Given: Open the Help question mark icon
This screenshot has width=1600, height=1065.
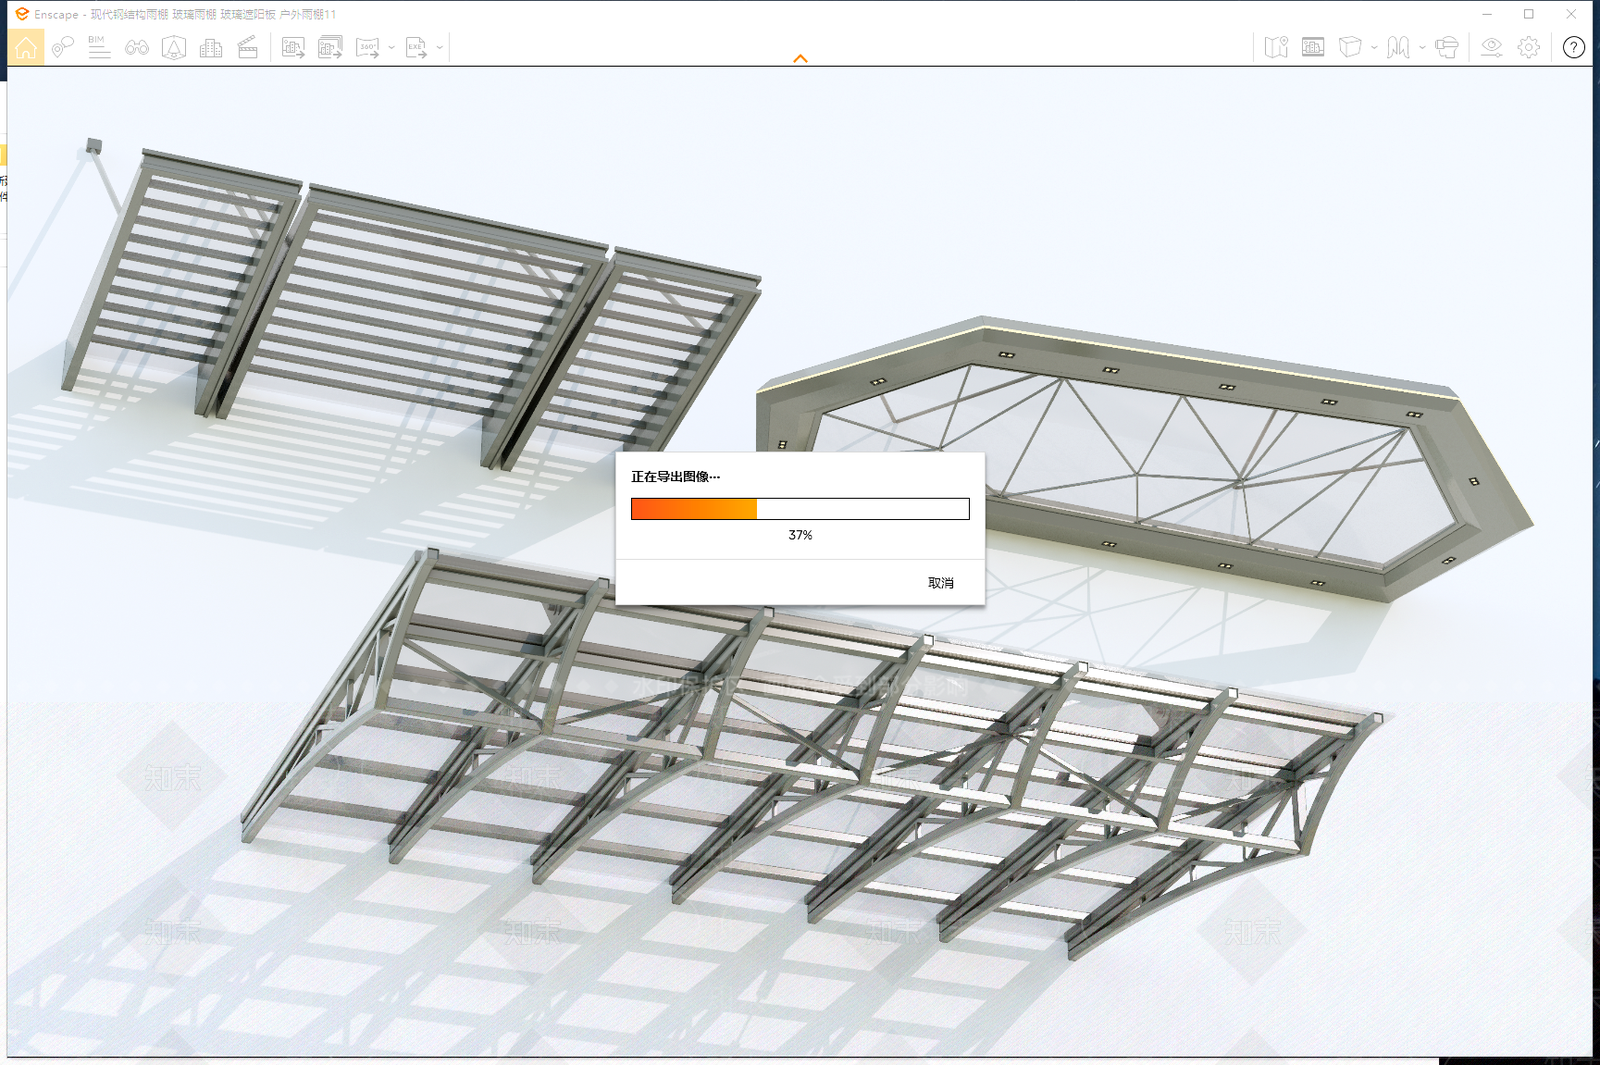Looking at the screenshot, I should 1574,47.
